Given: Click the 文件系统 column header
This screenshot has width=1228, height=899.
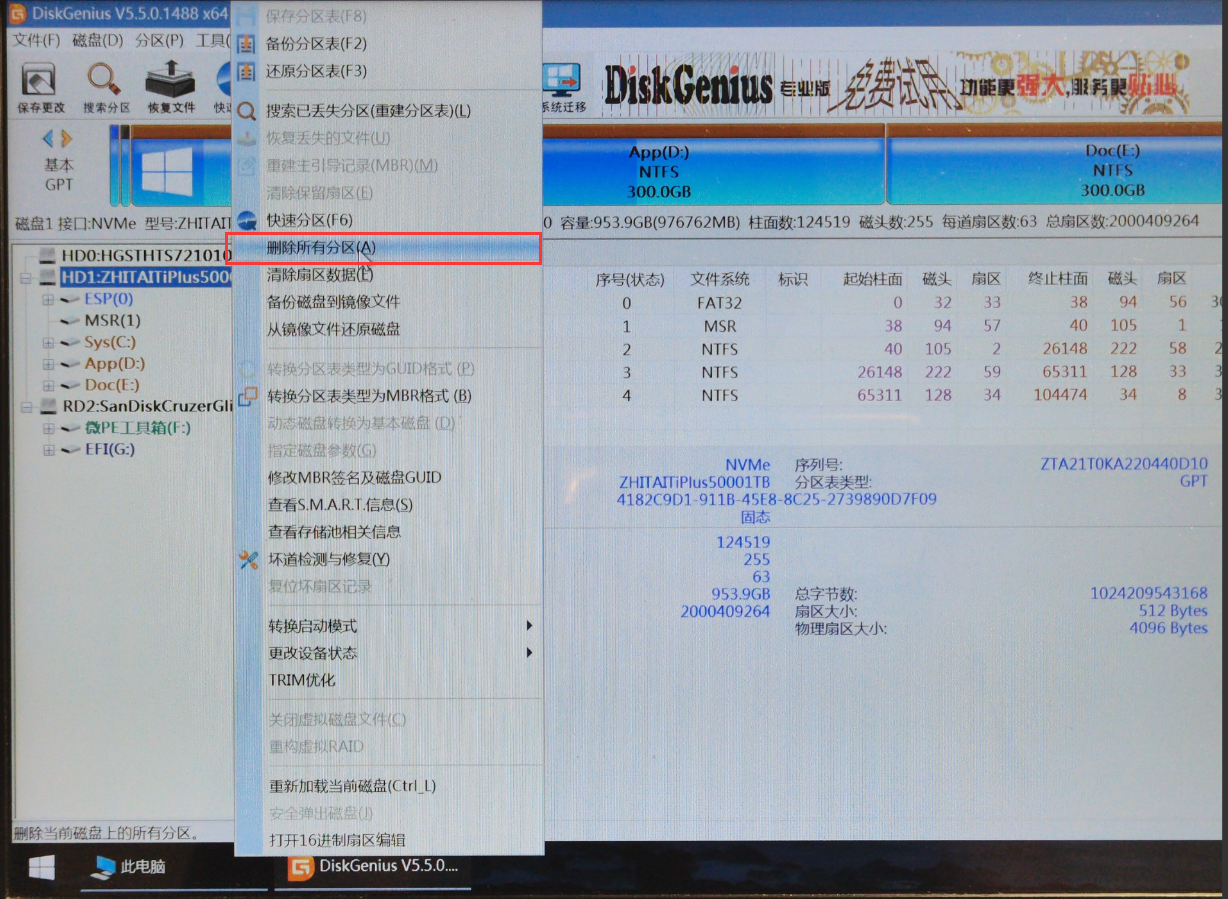Looking at the screenshot, I should [720, 279].
